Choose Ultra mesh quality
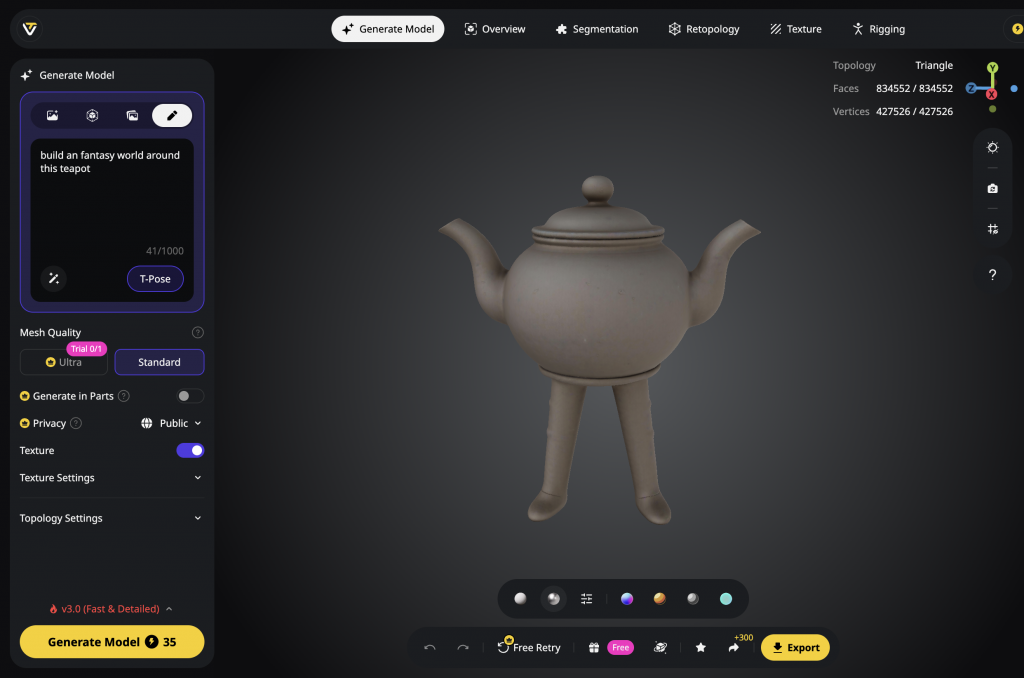 click(65, 362)
